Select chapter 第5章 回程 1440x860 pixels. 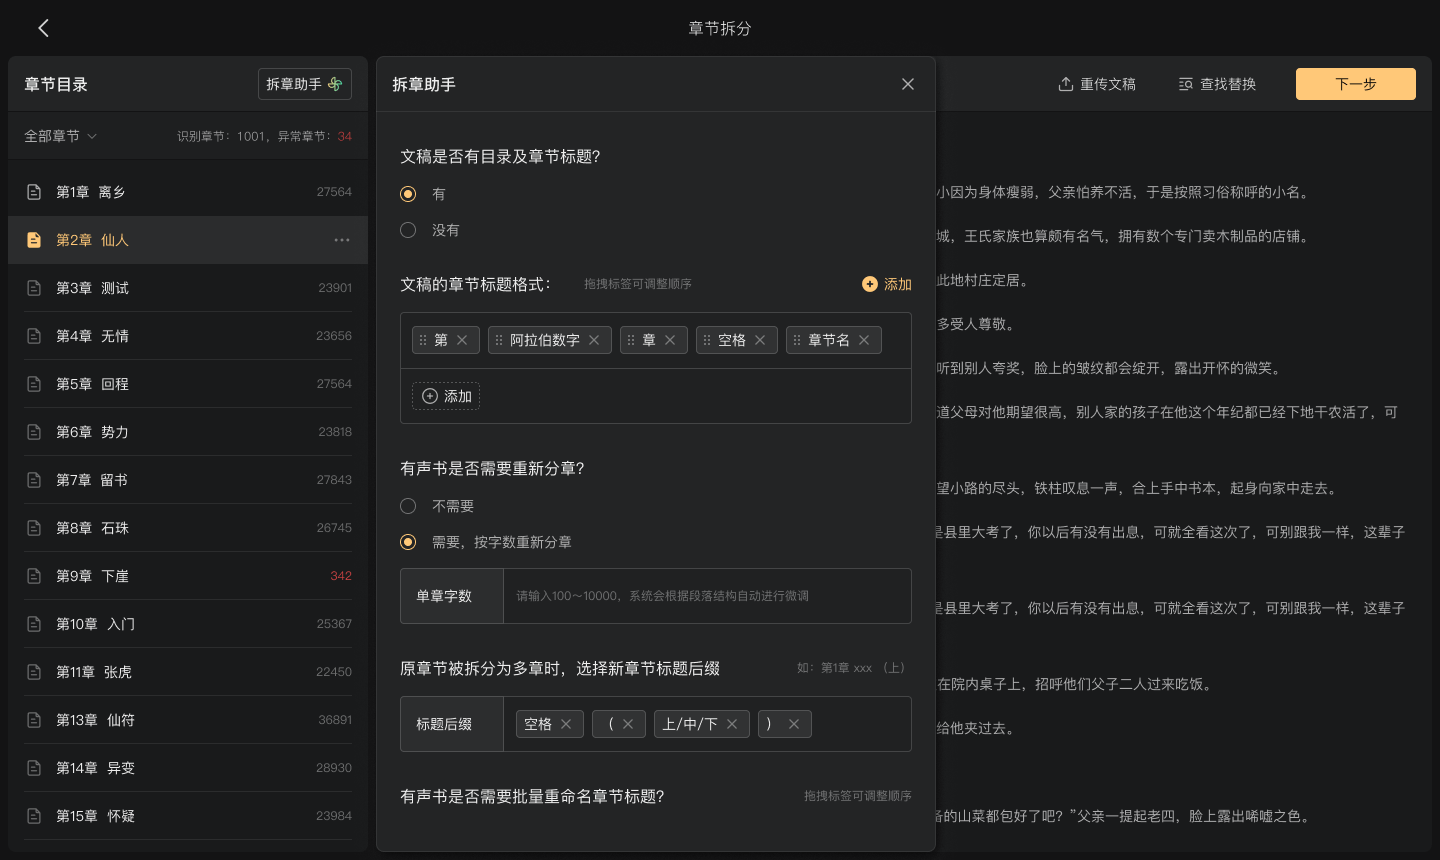[188, 384]
